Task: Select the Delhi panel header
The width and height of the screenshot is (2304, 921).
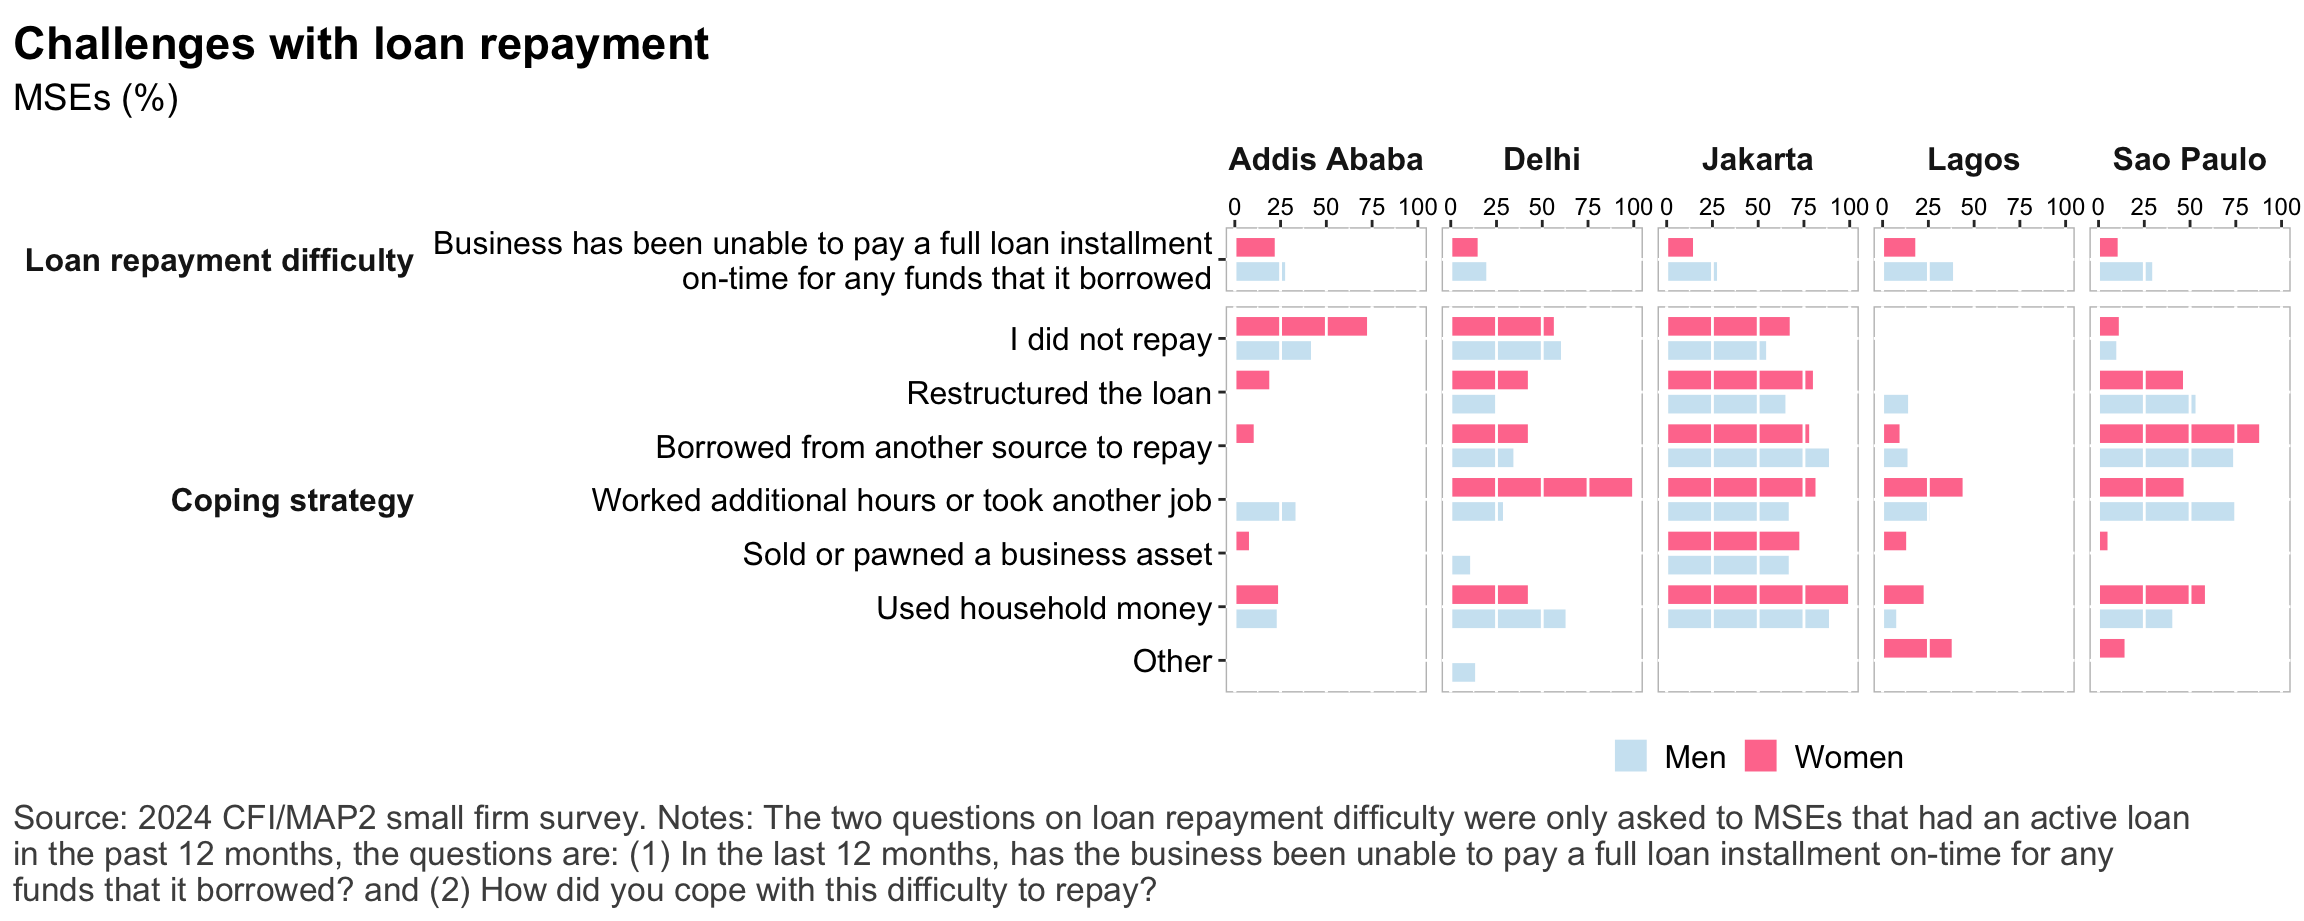Action: [x=1541, y=160]
